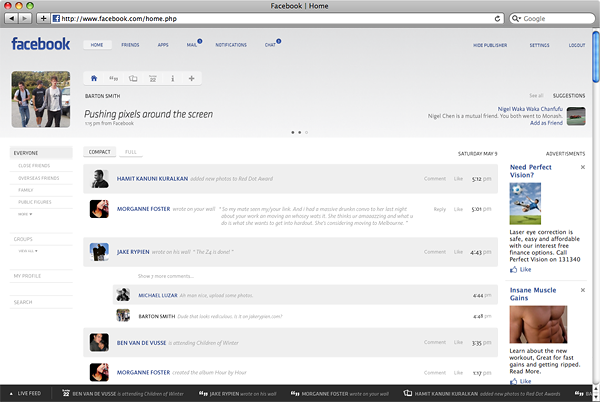
Task: Select the quote status icon in publisher
Action: pos(114,78)
